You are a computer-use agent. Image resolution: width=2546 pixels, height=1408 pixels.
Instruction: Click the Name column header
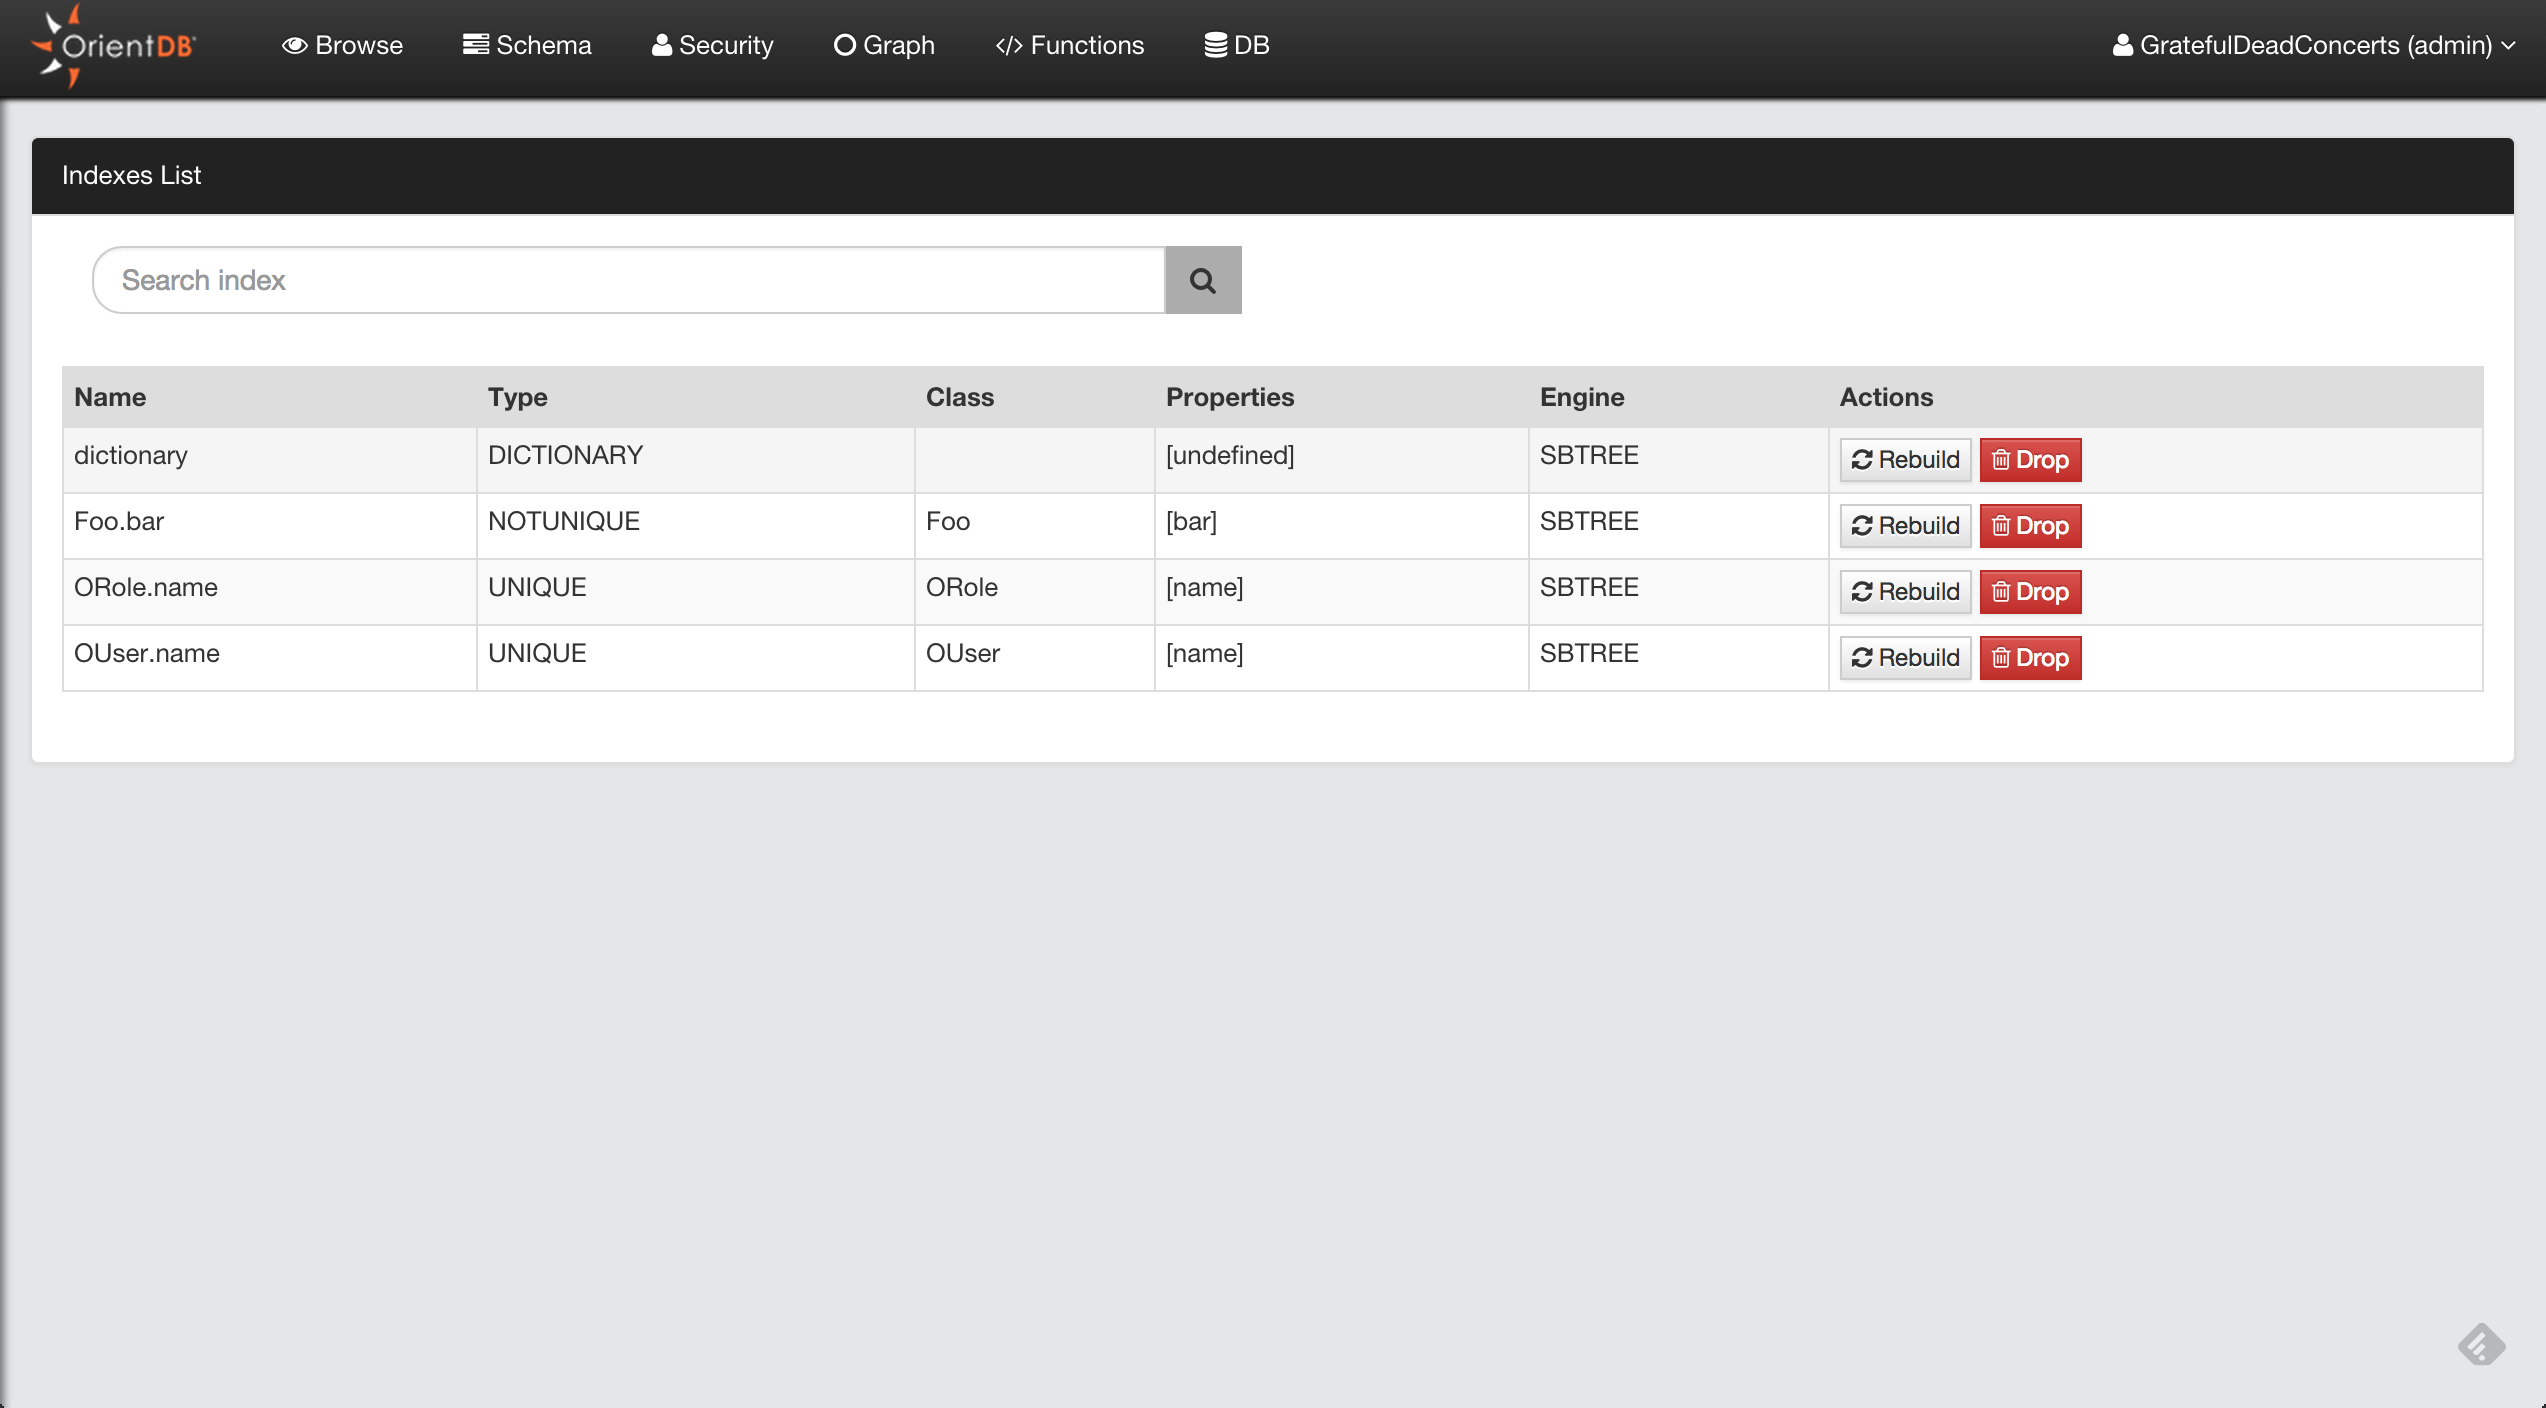click(110, 397)
